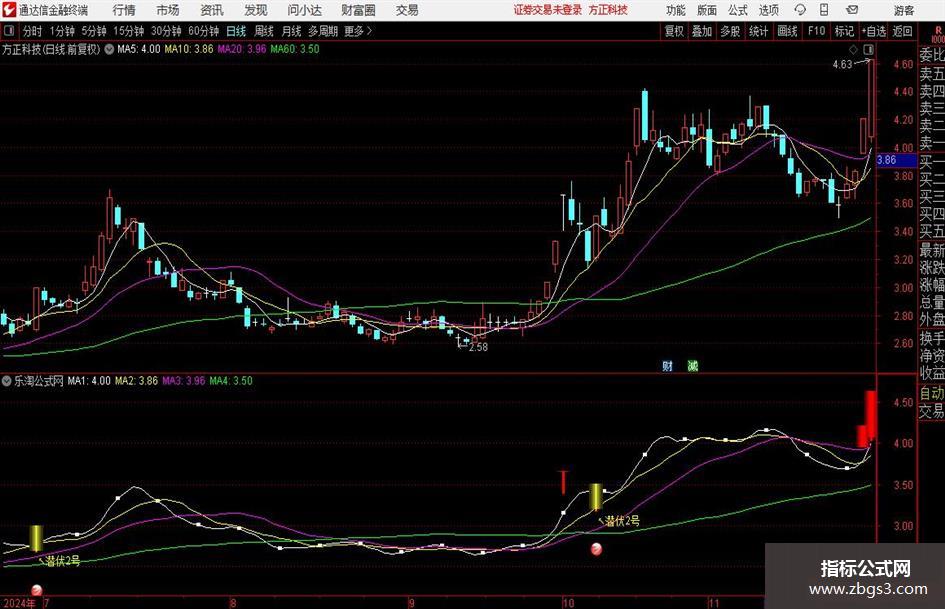Click the MA60: 3.50 label
945x609 pixels.
point(295,49)
